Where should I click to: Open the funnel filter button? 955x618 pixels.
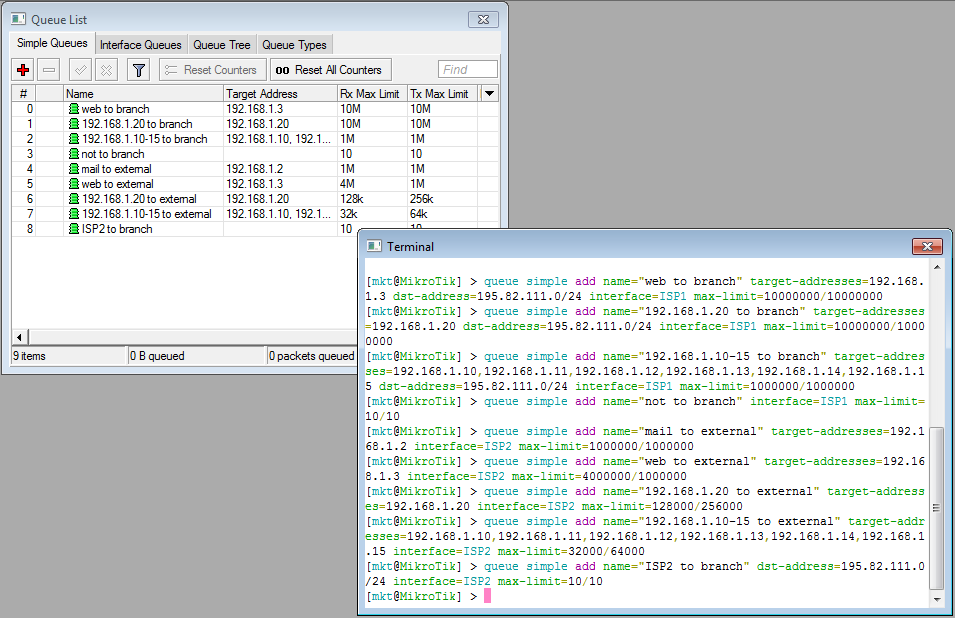(x=139, y=70)
